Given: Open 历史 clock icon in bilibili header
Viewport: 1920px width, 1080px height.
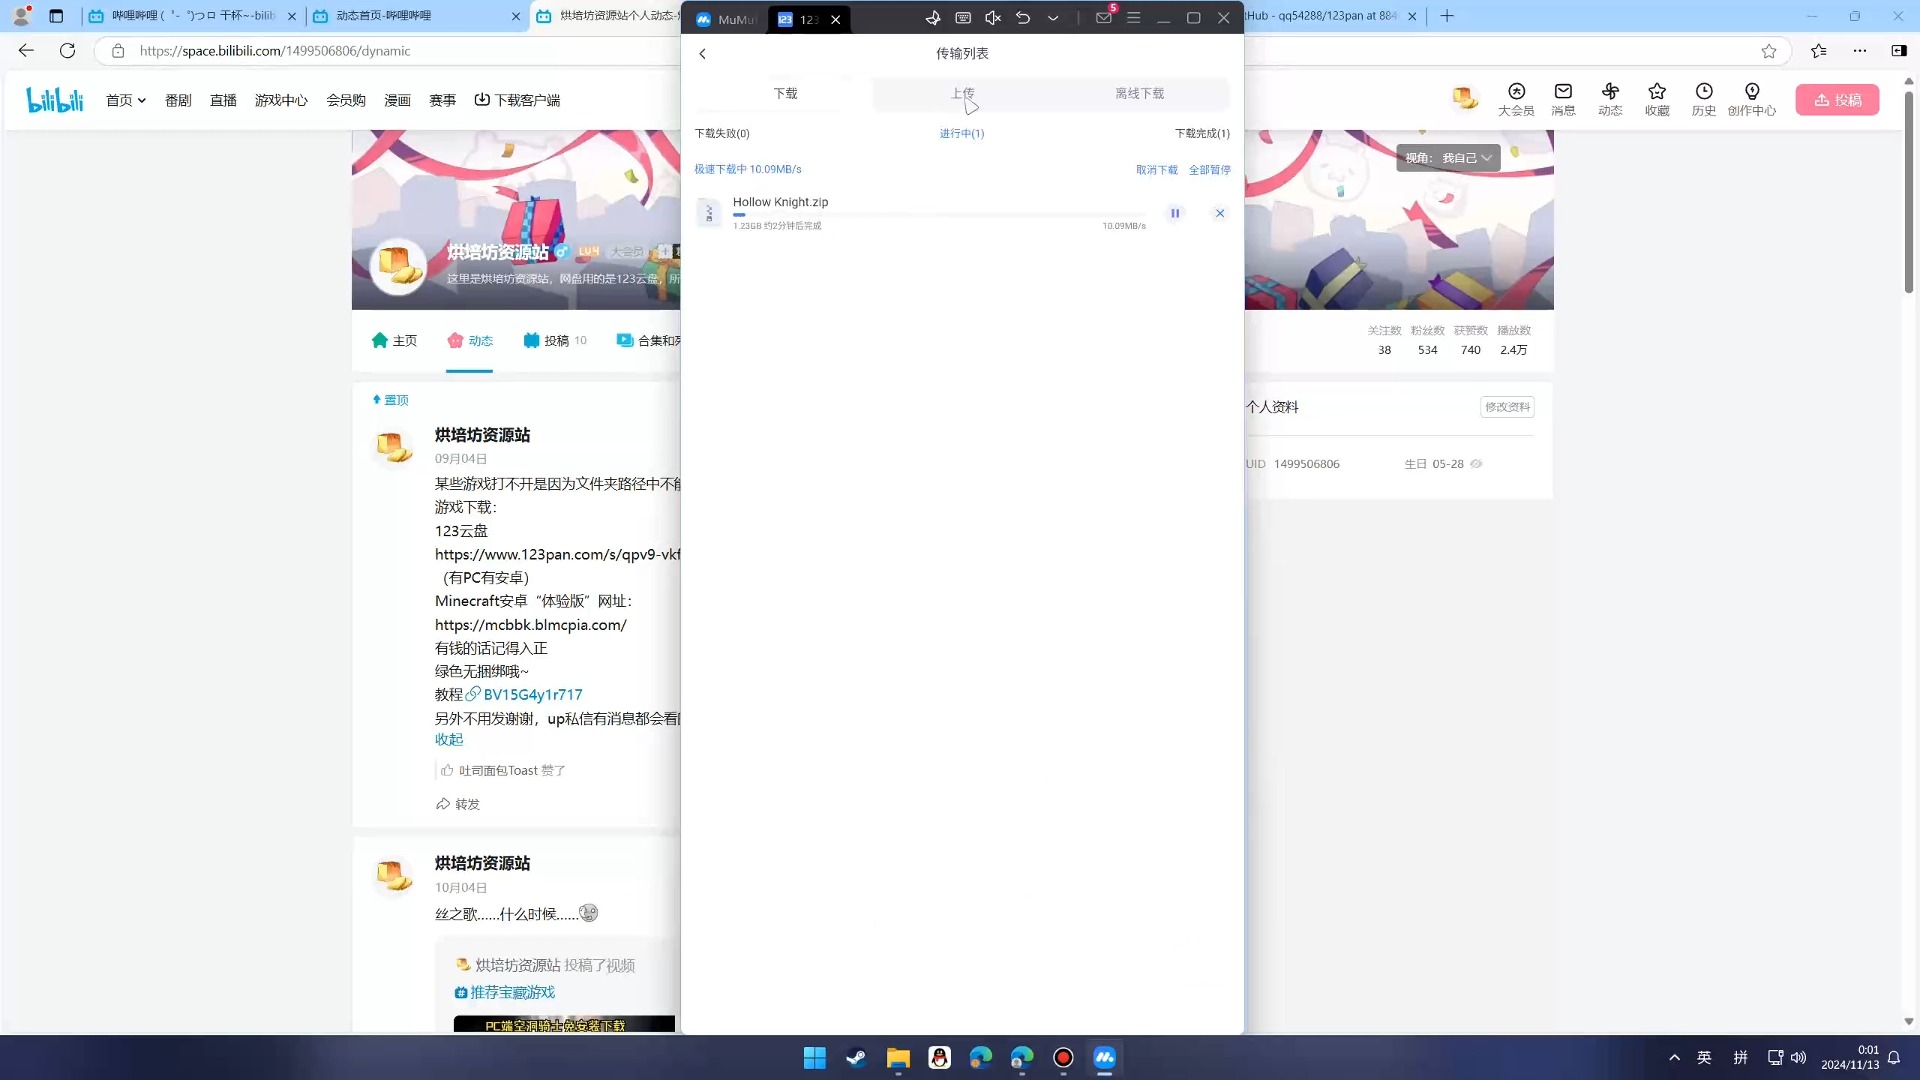Looking at the screenshot, I should pyautogui.click(x=1704, y=100).
